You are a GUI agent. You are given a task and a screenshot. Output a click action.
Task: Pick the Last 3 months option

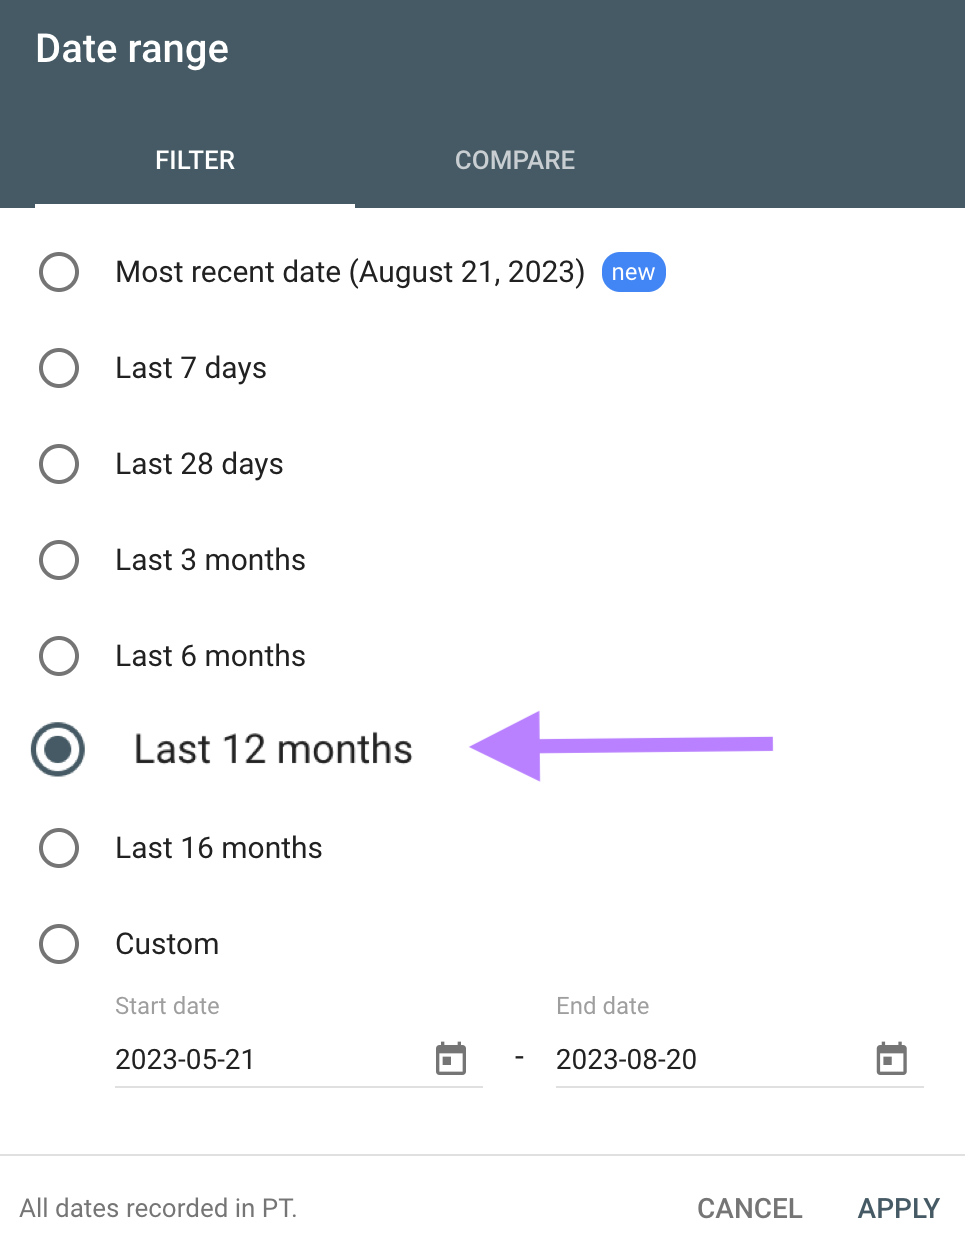59,560
